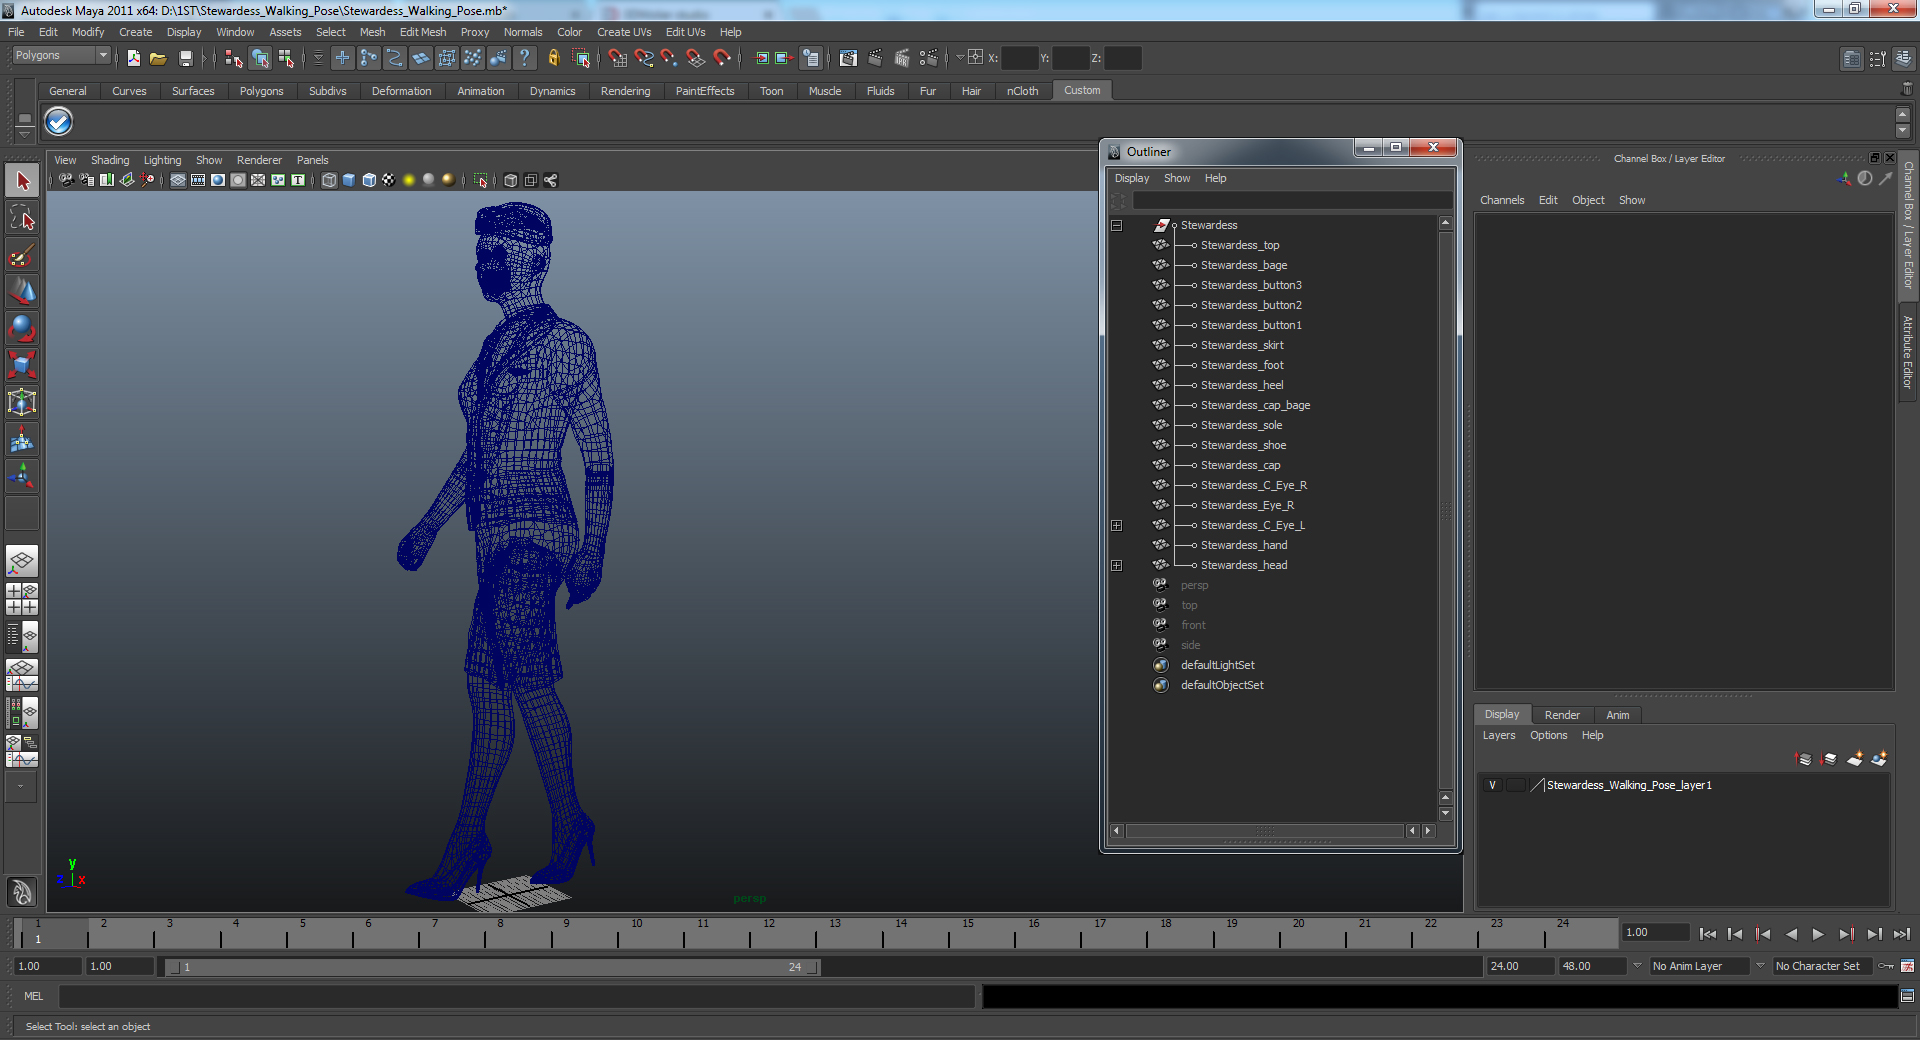Screen dimensions: 1920x1040
Task: Open the Edit Mesh menu
Action: coord(423,32)
